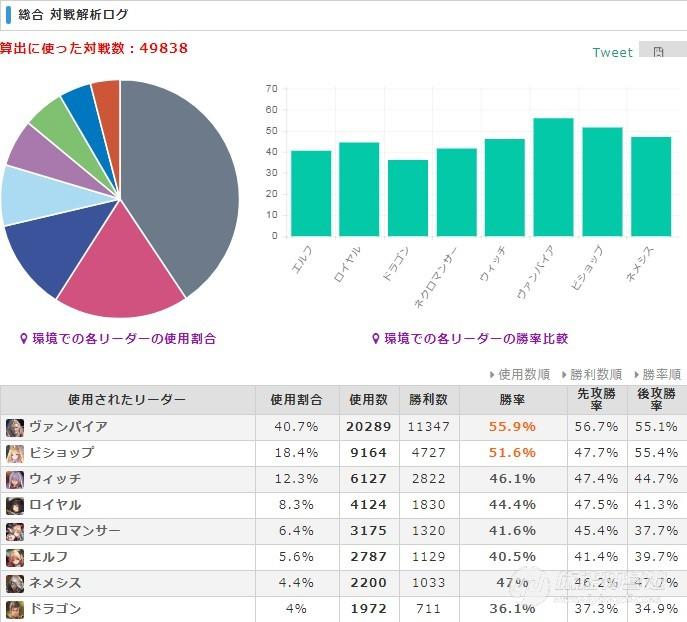Click the 先攻勝率 column header
The height and width of the screenshot is (622, 687).
pyautogui.click(x=596, y=399)
